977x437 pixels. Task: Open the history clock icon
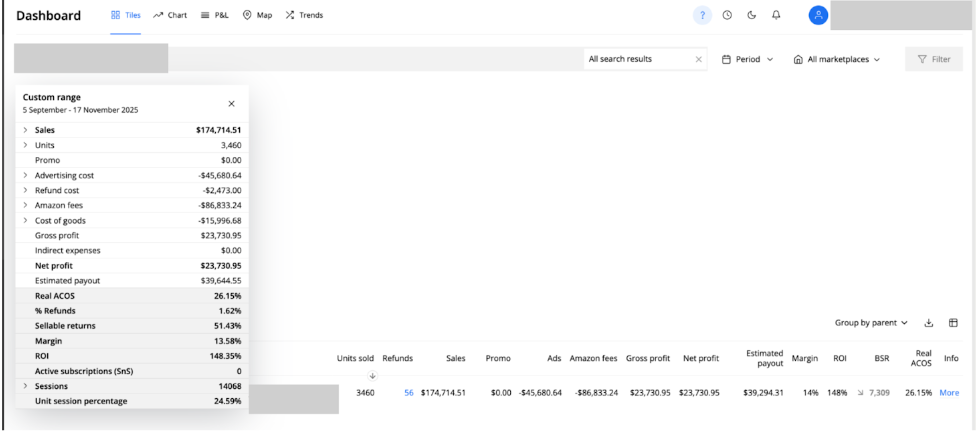tap(727, 16)
